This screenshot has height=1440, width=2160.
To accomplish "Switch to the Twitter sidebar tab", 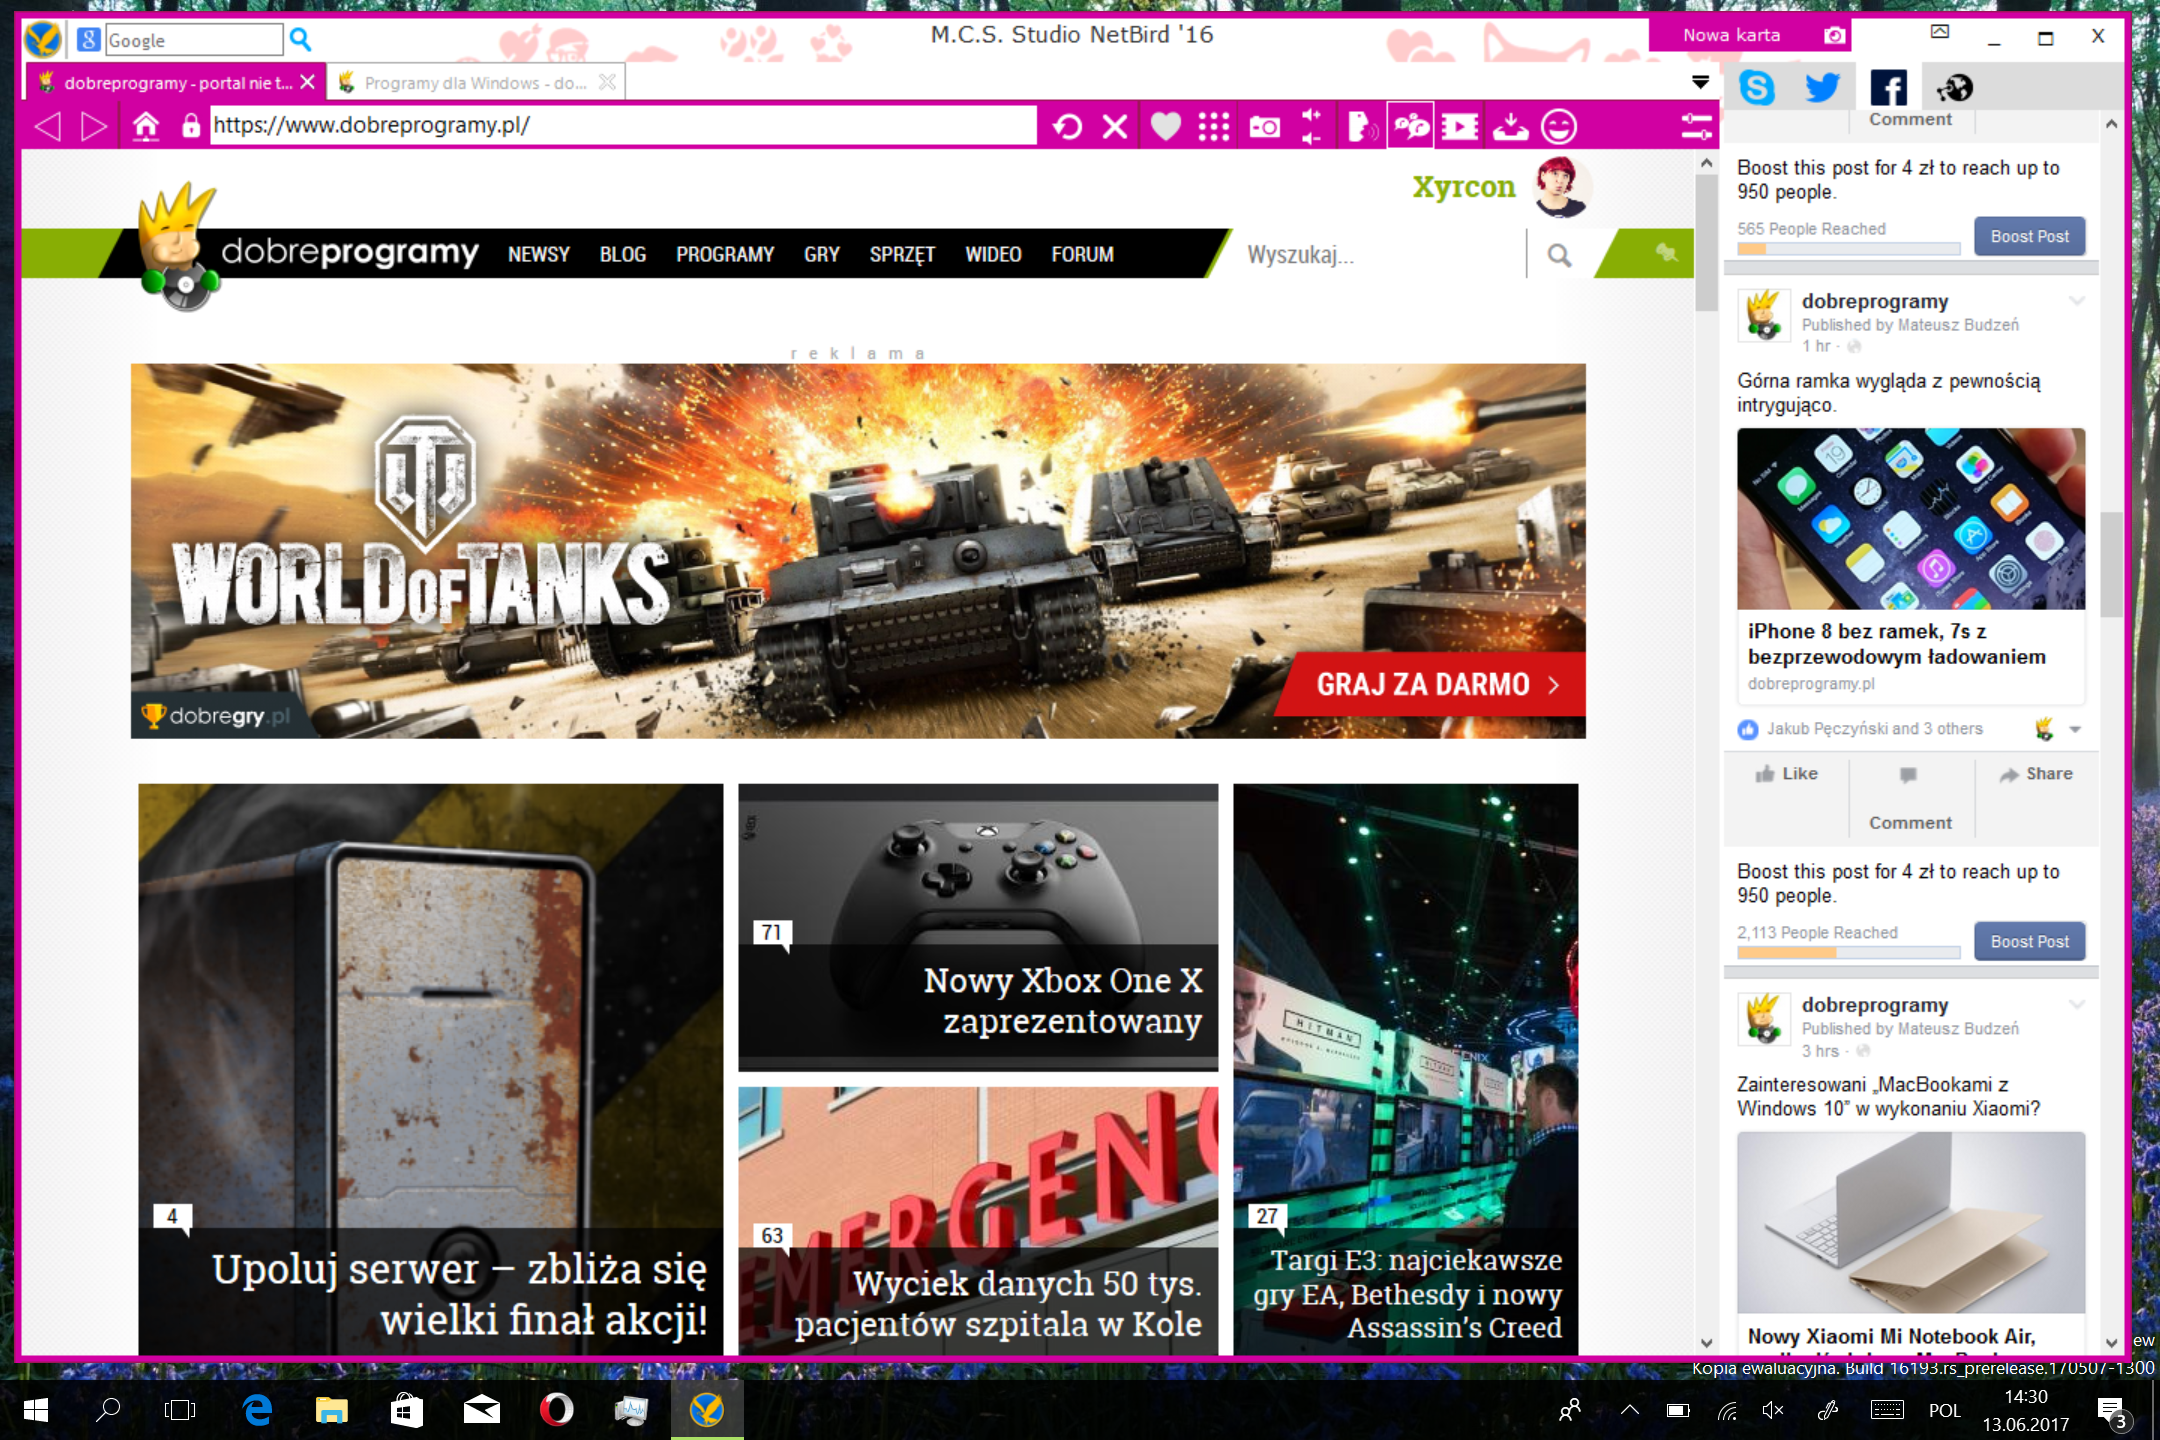I will pyautogui.click(x=1822, y=87).
